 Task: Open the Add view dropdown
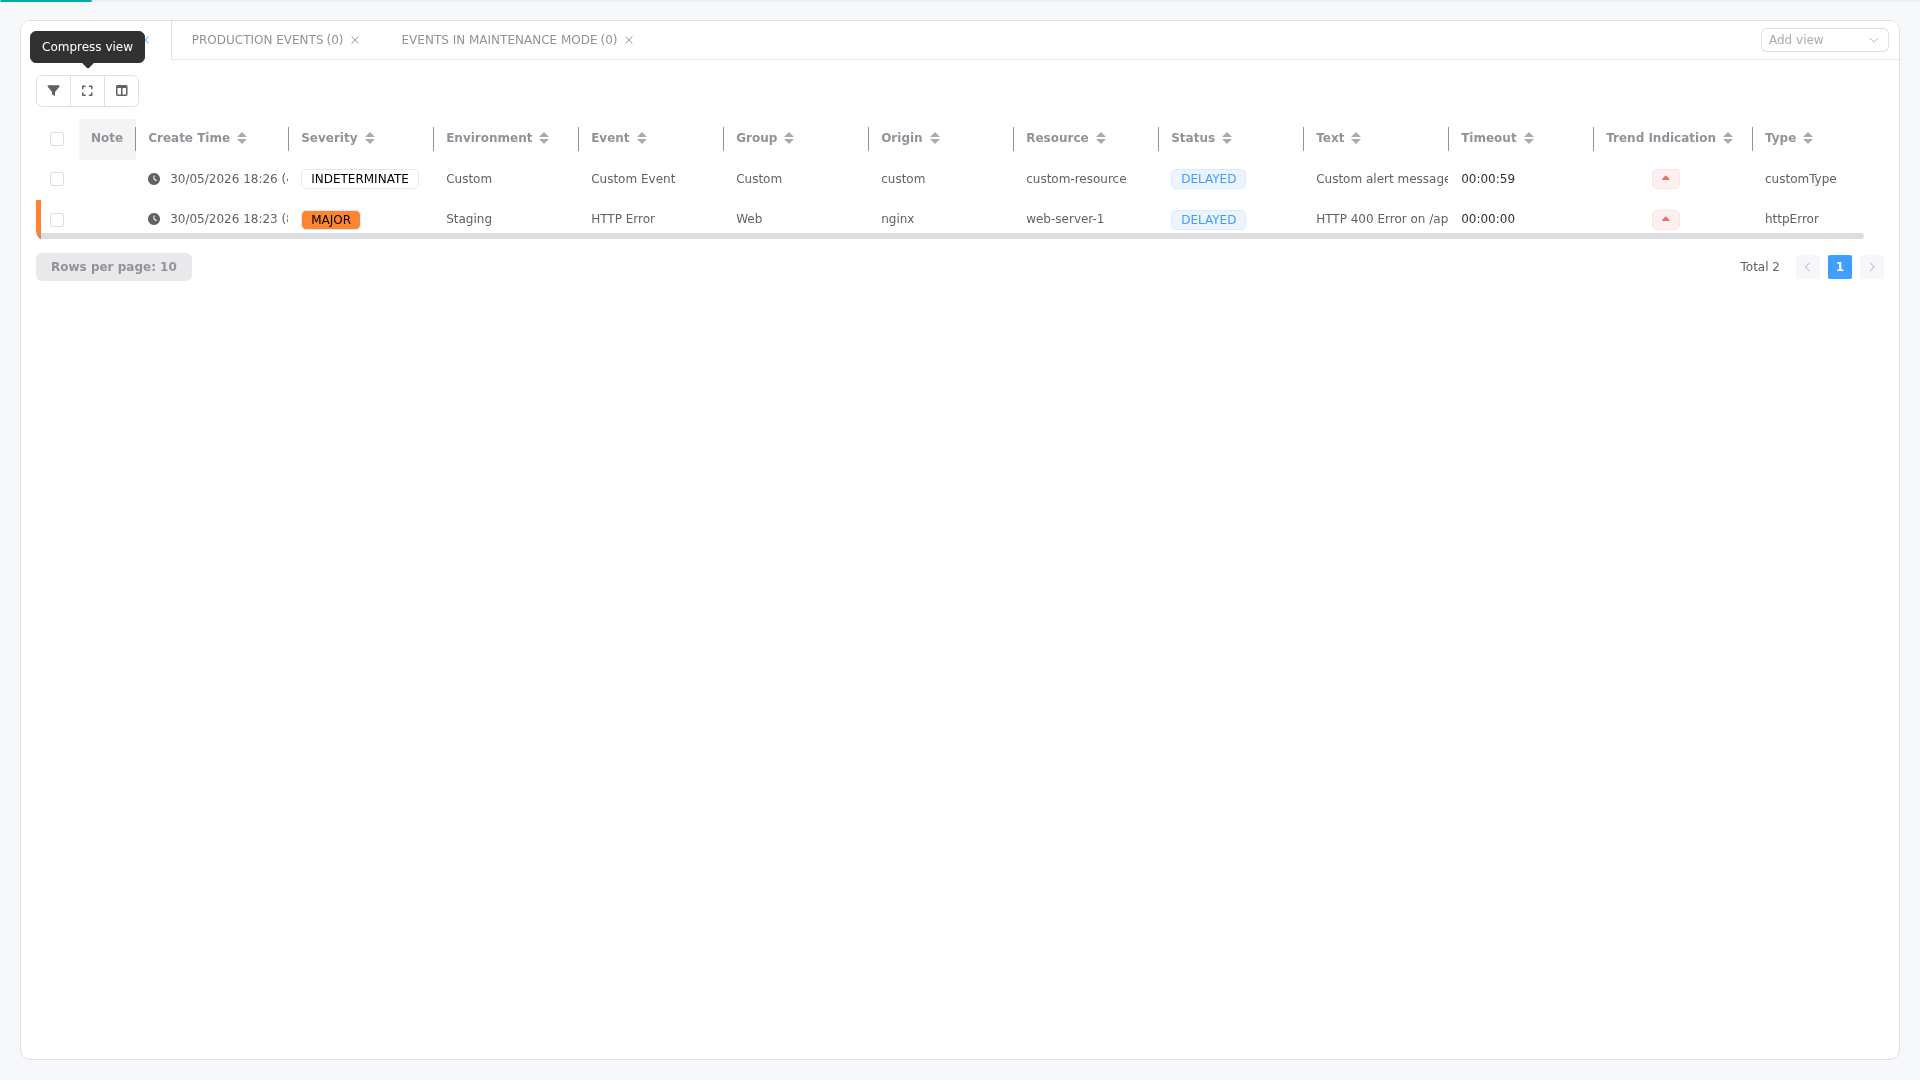(1824, 40)
